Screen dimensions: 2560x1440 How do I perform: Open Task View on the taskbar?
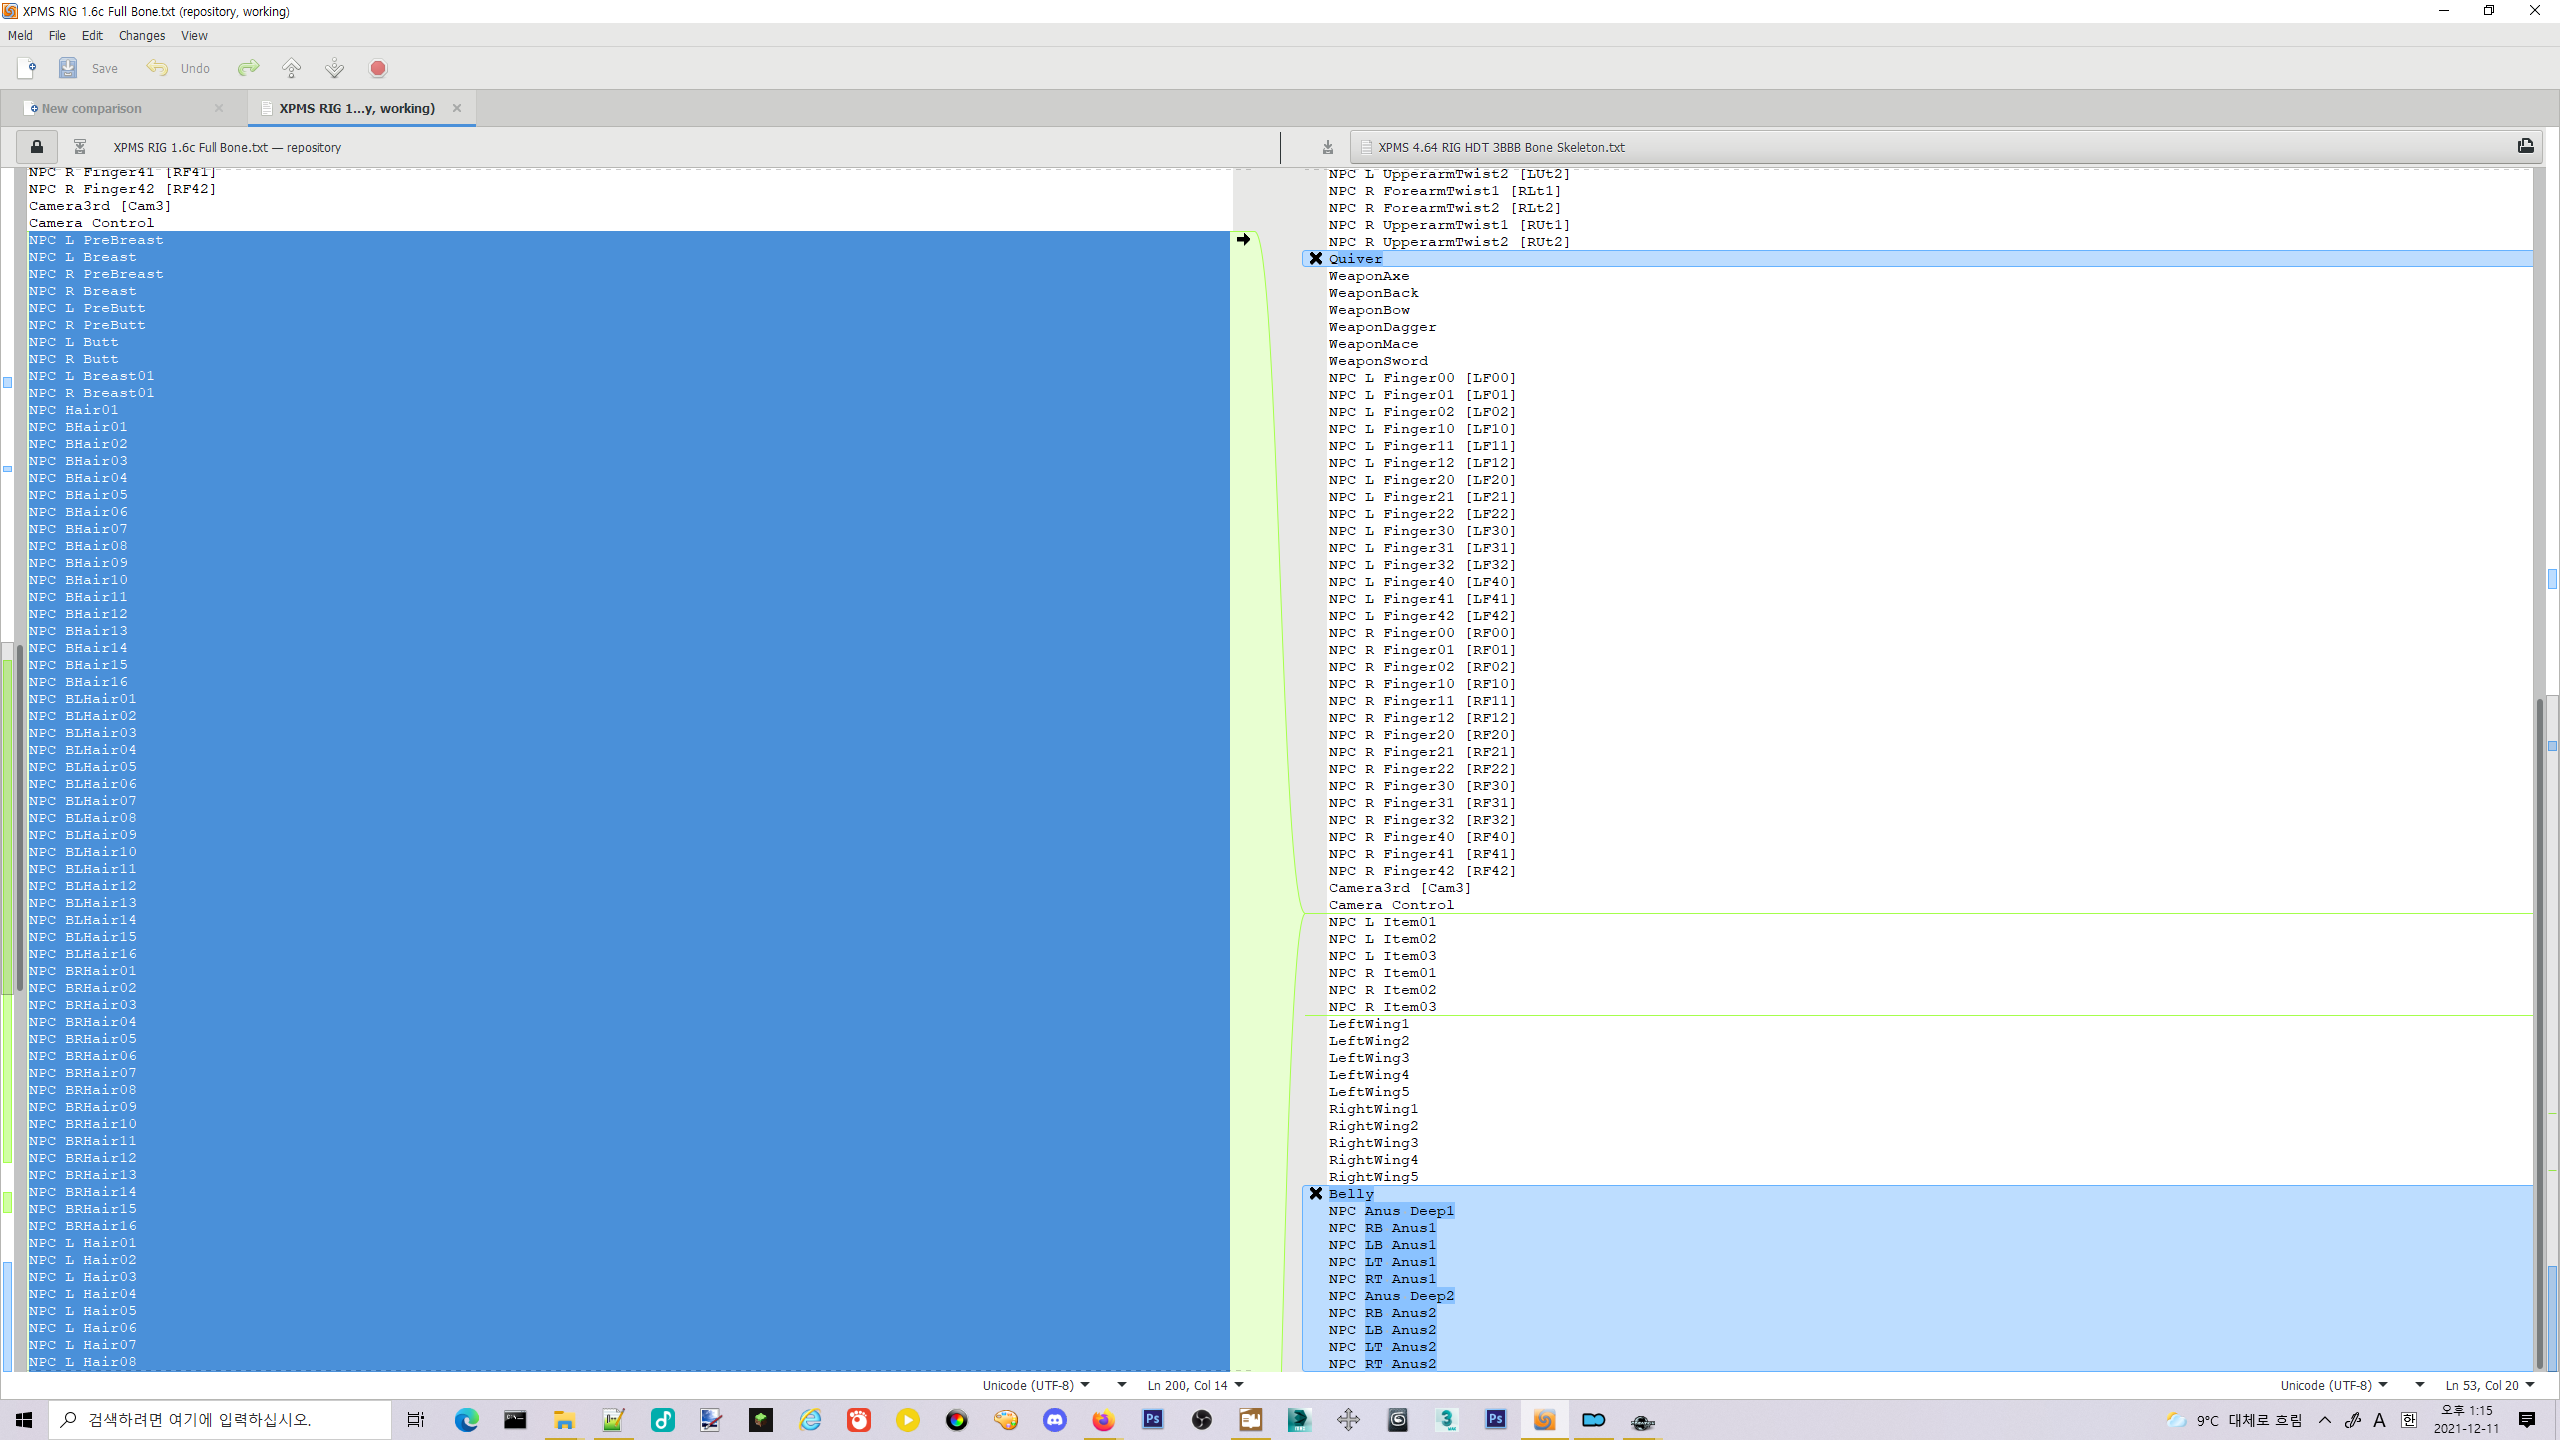(x=416, y=1420)
